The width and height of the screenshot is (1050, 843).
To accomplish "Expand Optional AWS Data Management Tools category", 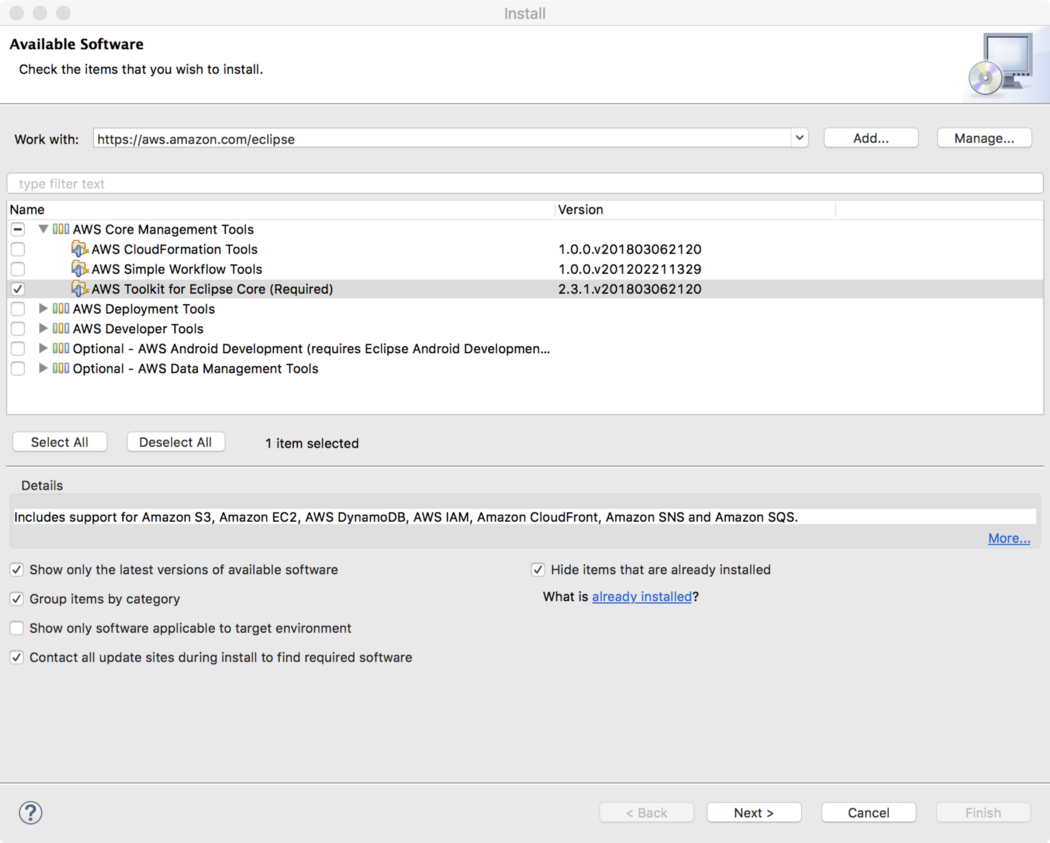I will pos(43,368).
